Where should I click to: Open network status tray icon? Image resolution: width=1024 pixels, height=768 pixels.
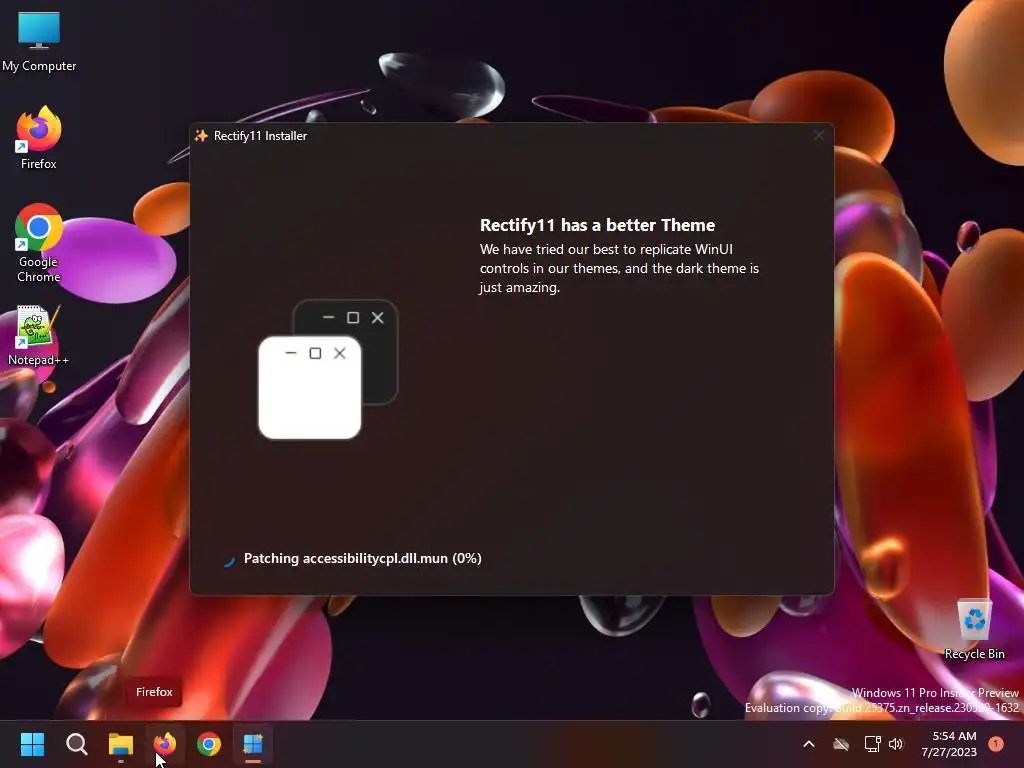tap(872, 744)
